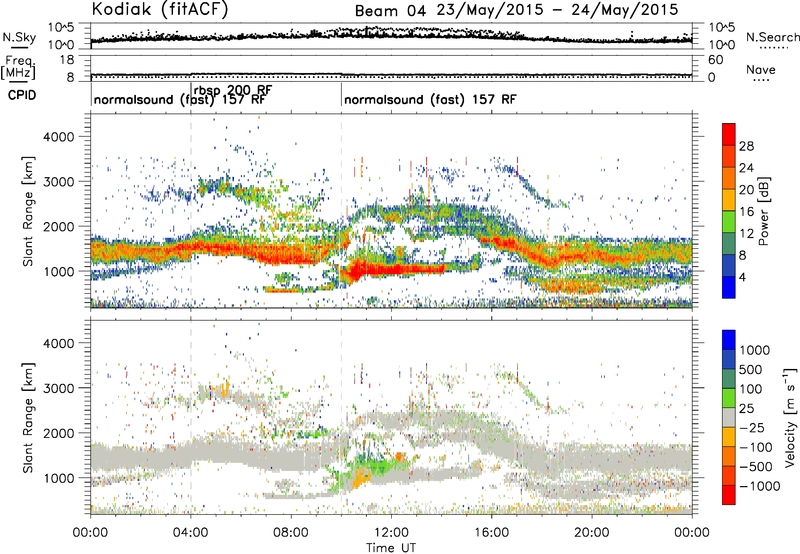The image size is (800, 554).
Task: Click the green-orange velocity patch near 11:00
Action: [x=370, y=472]
